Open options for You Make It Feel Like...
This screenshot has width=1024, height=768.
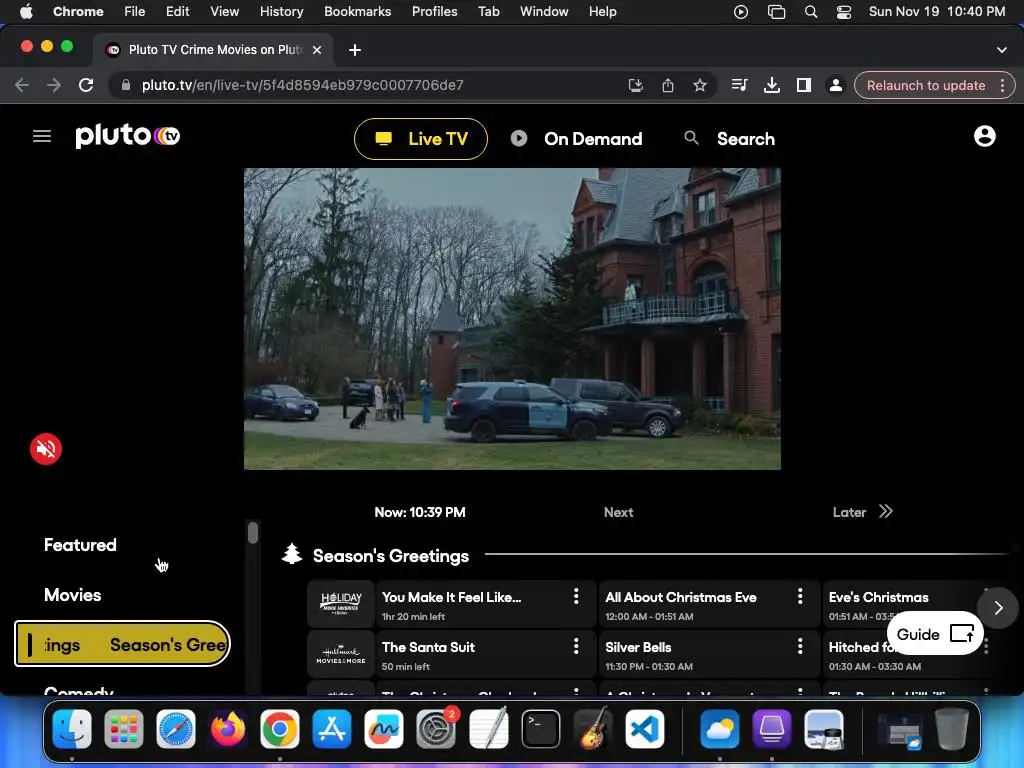(x=576, y=596)
